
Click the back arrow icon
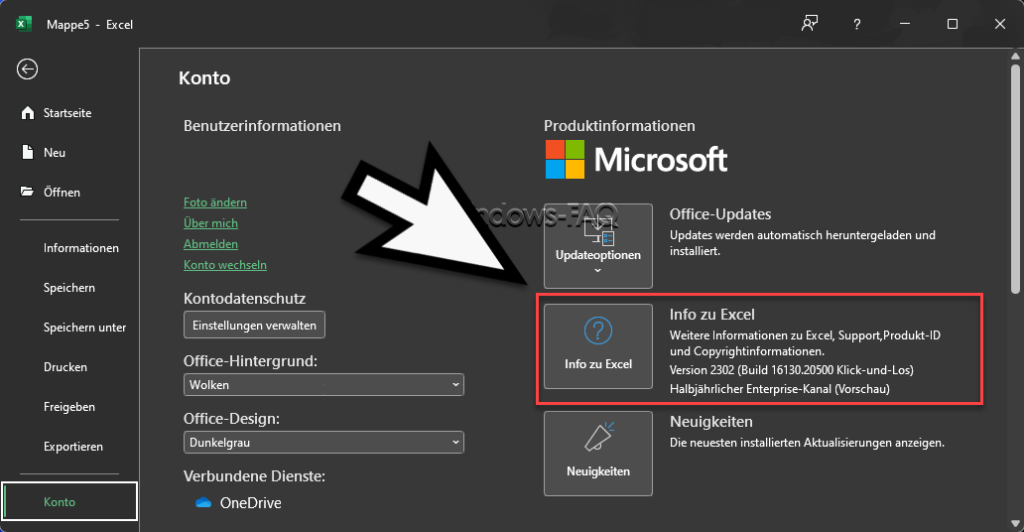pyautogui.click(x=27, y=69)
